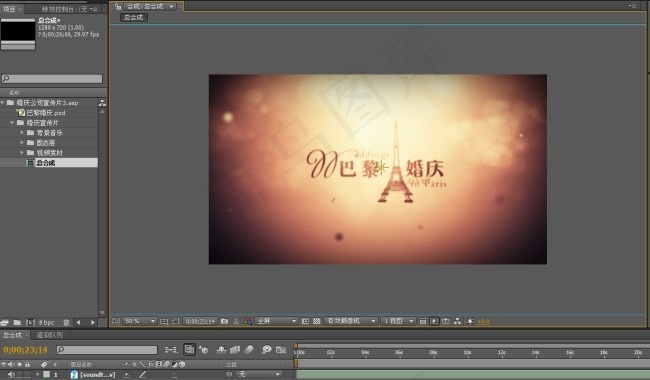Screen dimensions: 650x380
Task: Click the draft 3D icon in timeline
Action: [204, 350]
